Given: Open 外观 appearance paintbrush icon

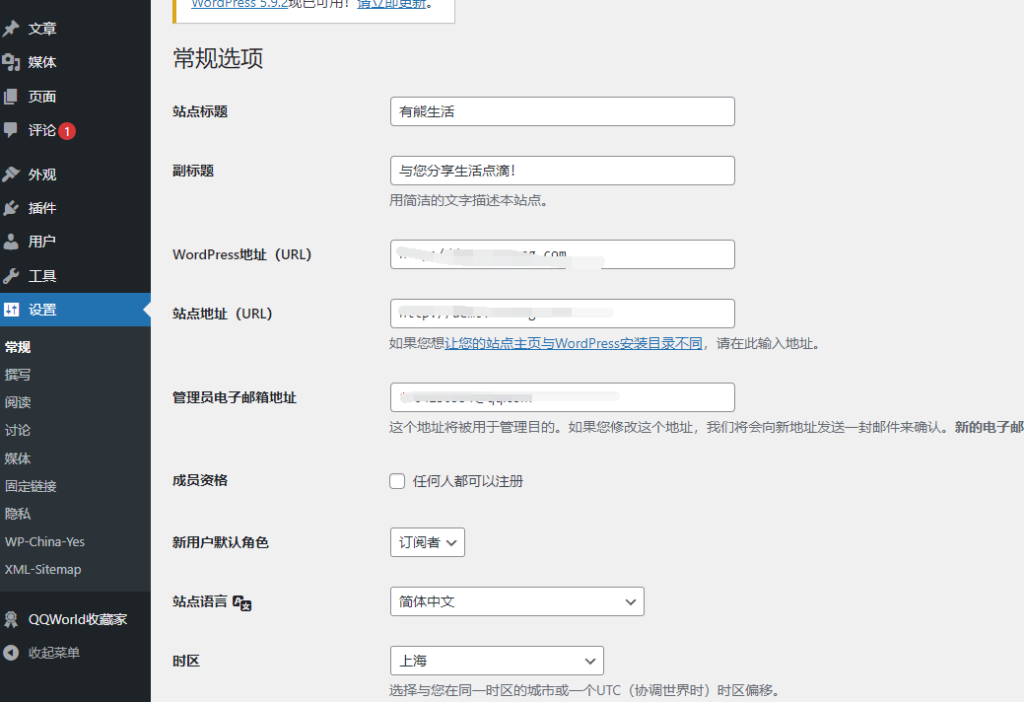Looking at the screenshot, I should (11, 174).
